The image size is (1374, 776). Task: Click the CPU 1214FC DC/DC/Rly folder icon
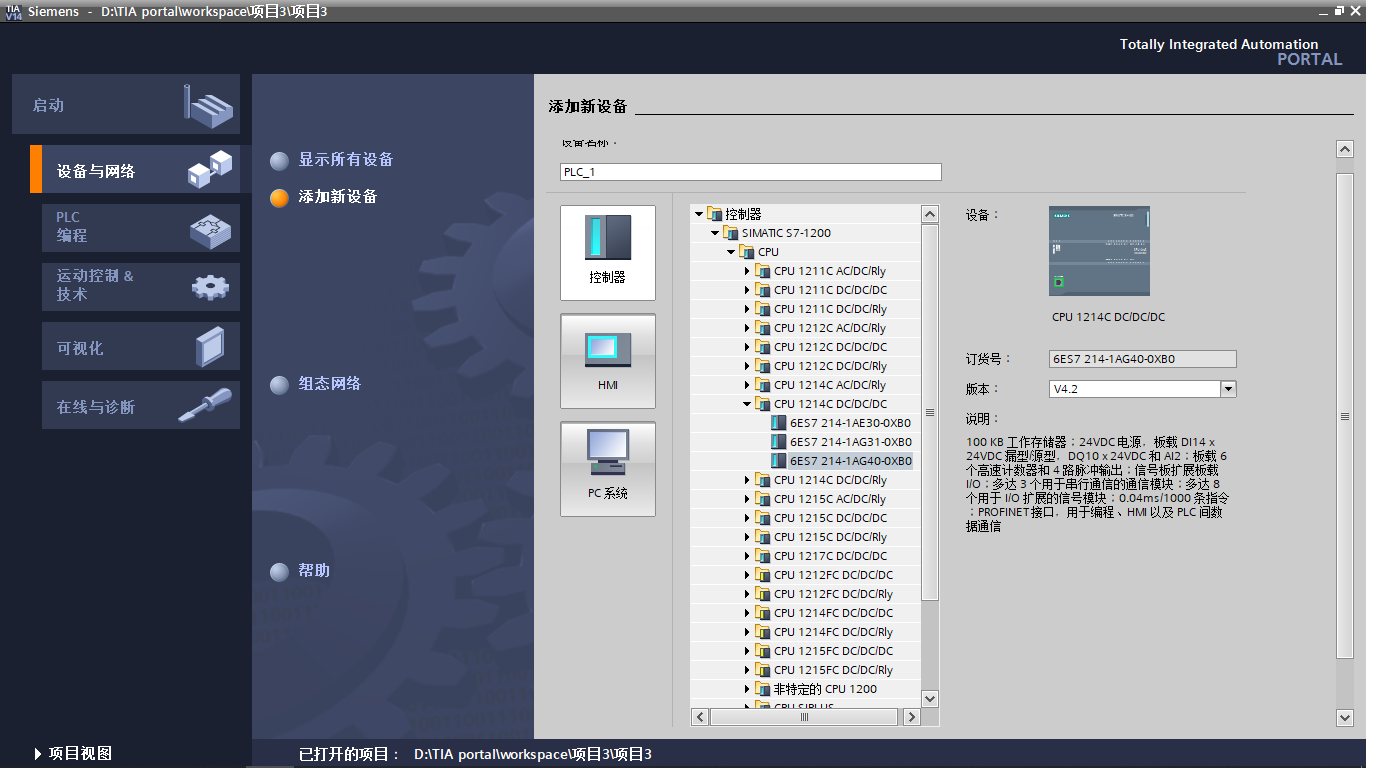pyautogui.click(x=762, y=632)
